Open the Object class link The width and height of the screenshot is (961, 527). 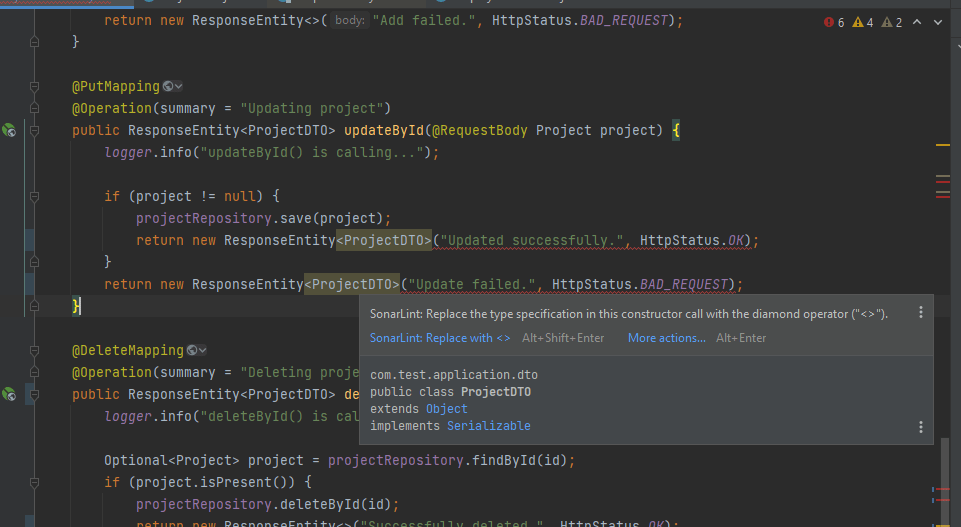point(447,409)
